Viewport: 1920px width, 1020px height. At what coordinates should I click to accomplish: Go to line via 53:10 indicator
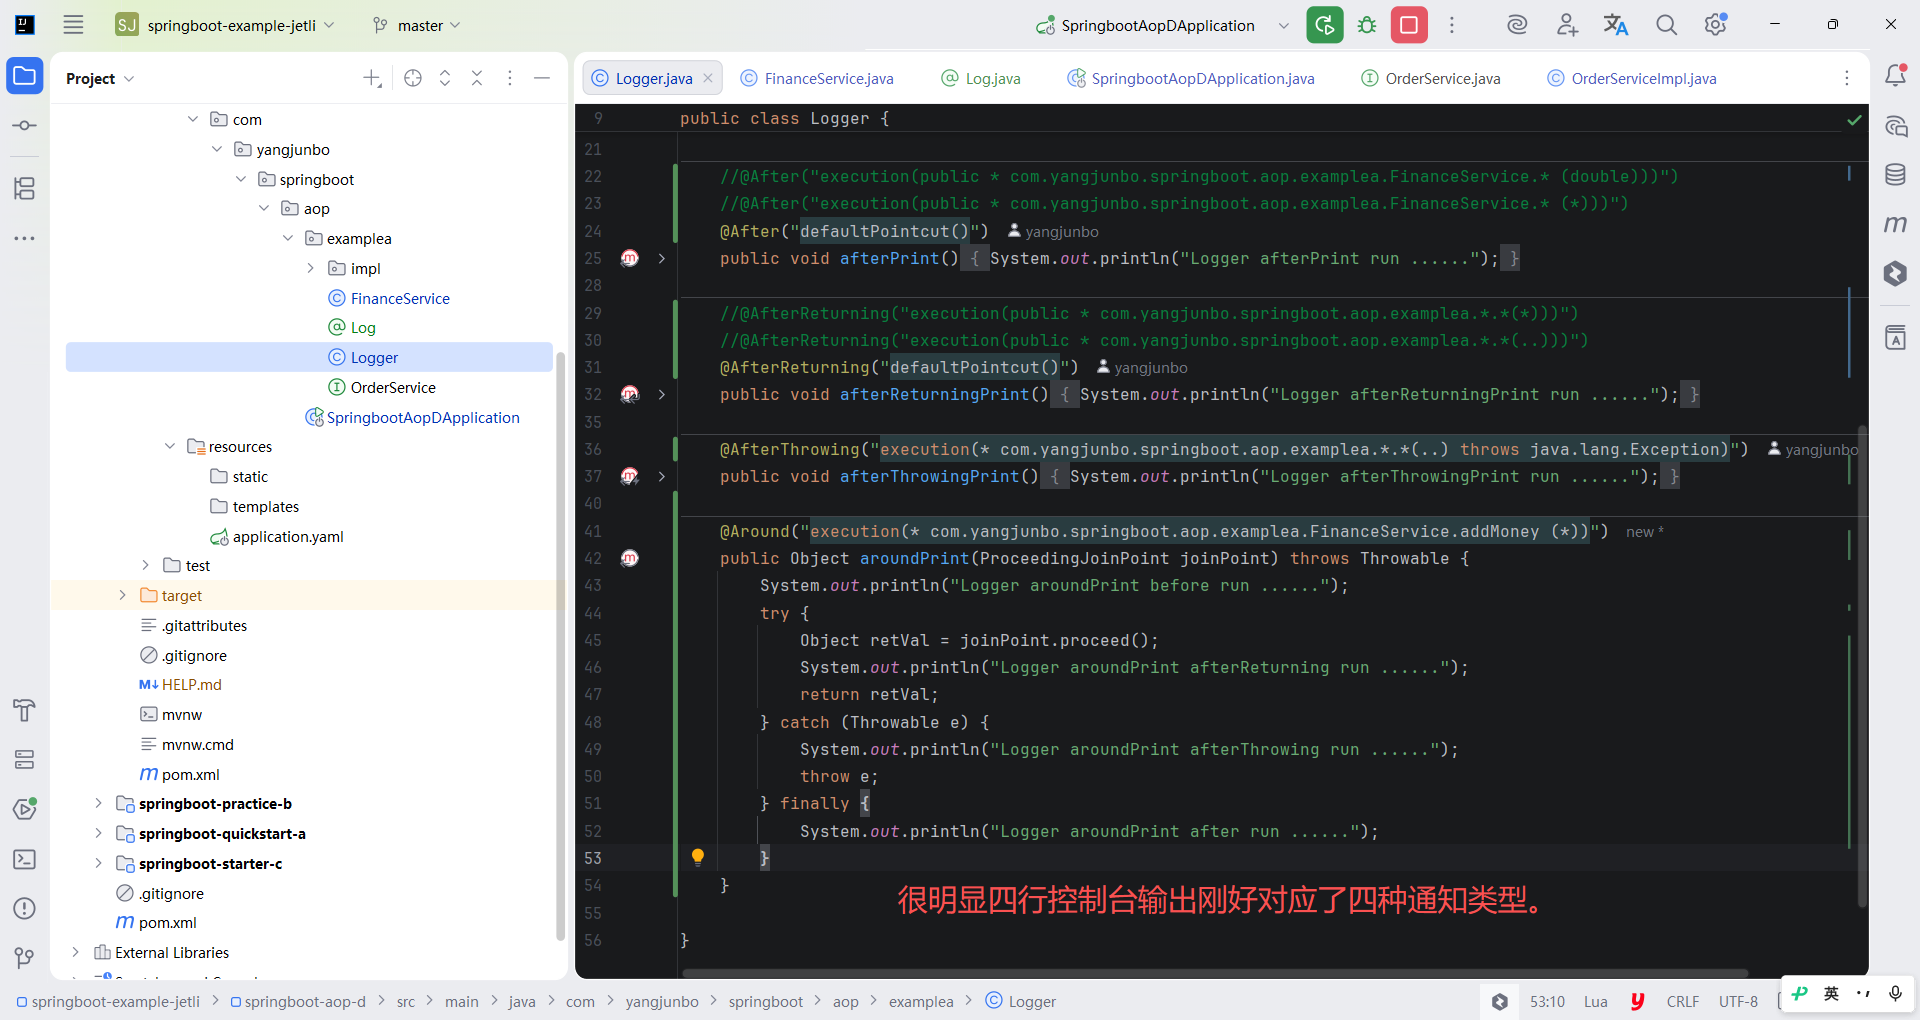point(1547,1001)
